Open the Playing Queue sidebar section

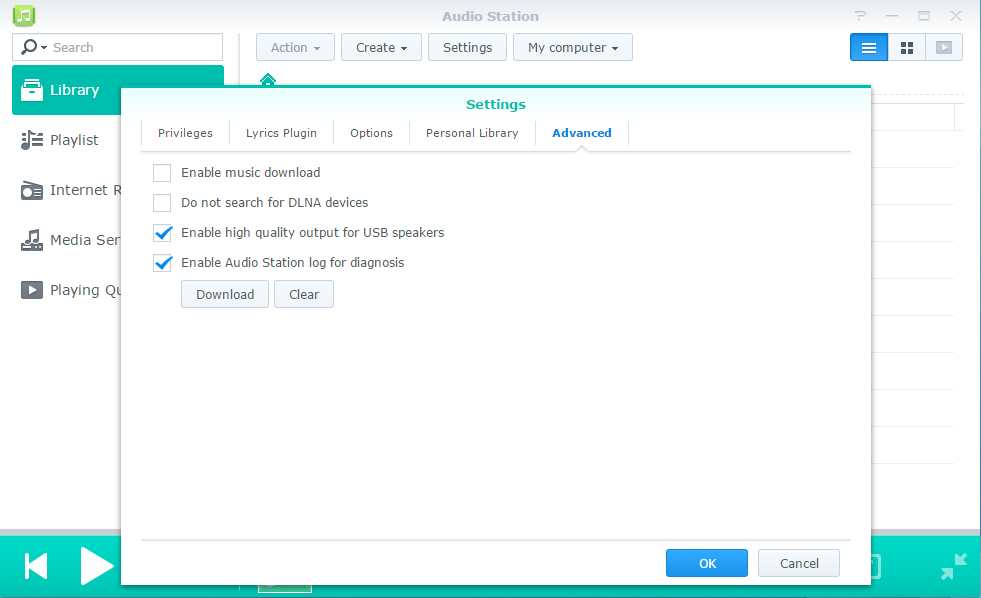click(x=66, y=290)
